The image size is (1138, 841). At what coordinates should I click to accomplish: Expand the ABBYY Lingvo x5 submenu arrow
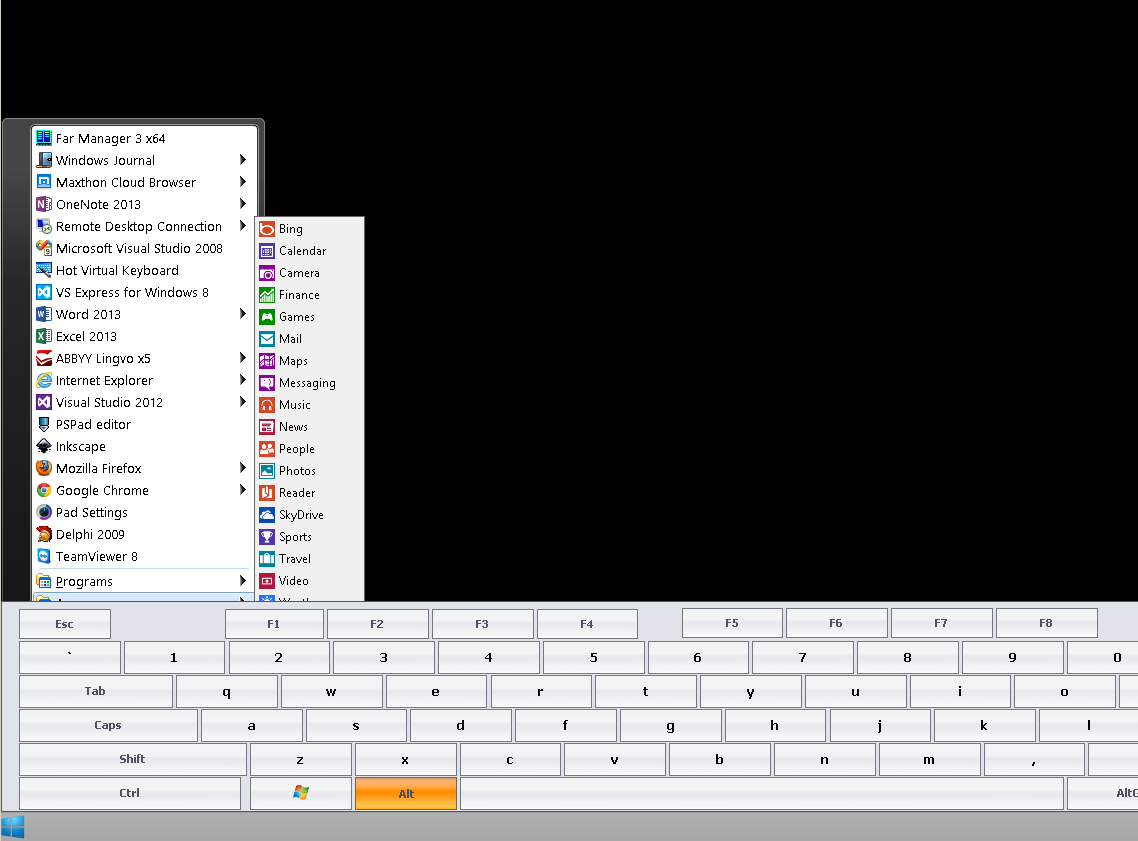(x=243, y=358)
